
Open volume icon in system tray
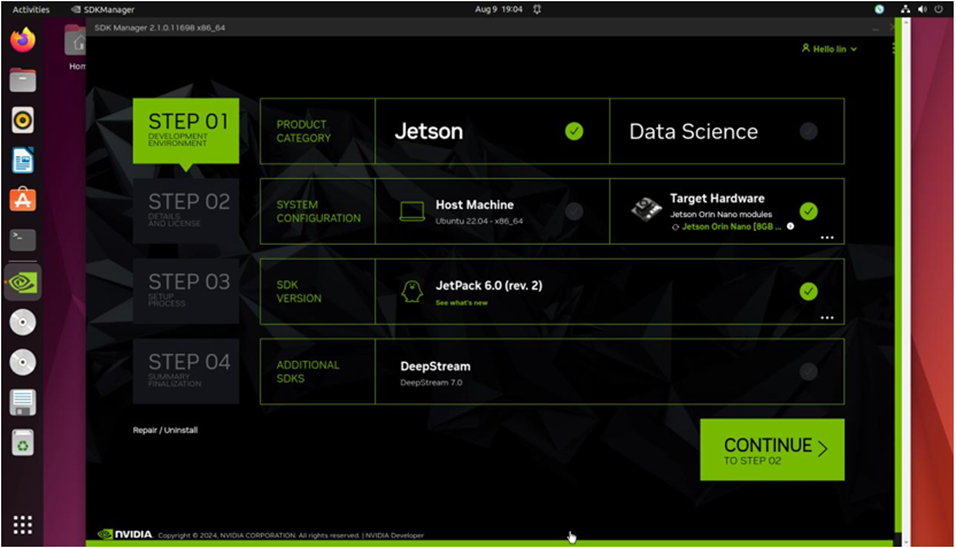pos(922,9)
